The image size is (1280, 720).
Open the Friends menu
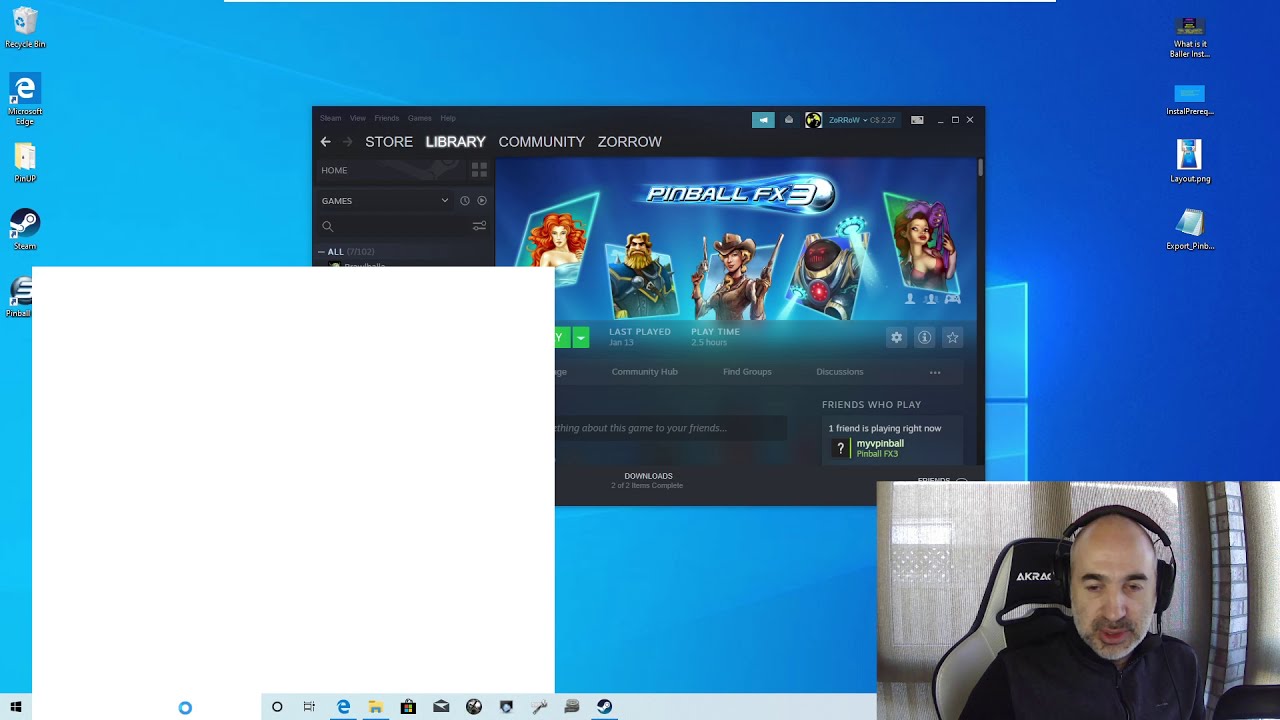click(x=386, y=118)
